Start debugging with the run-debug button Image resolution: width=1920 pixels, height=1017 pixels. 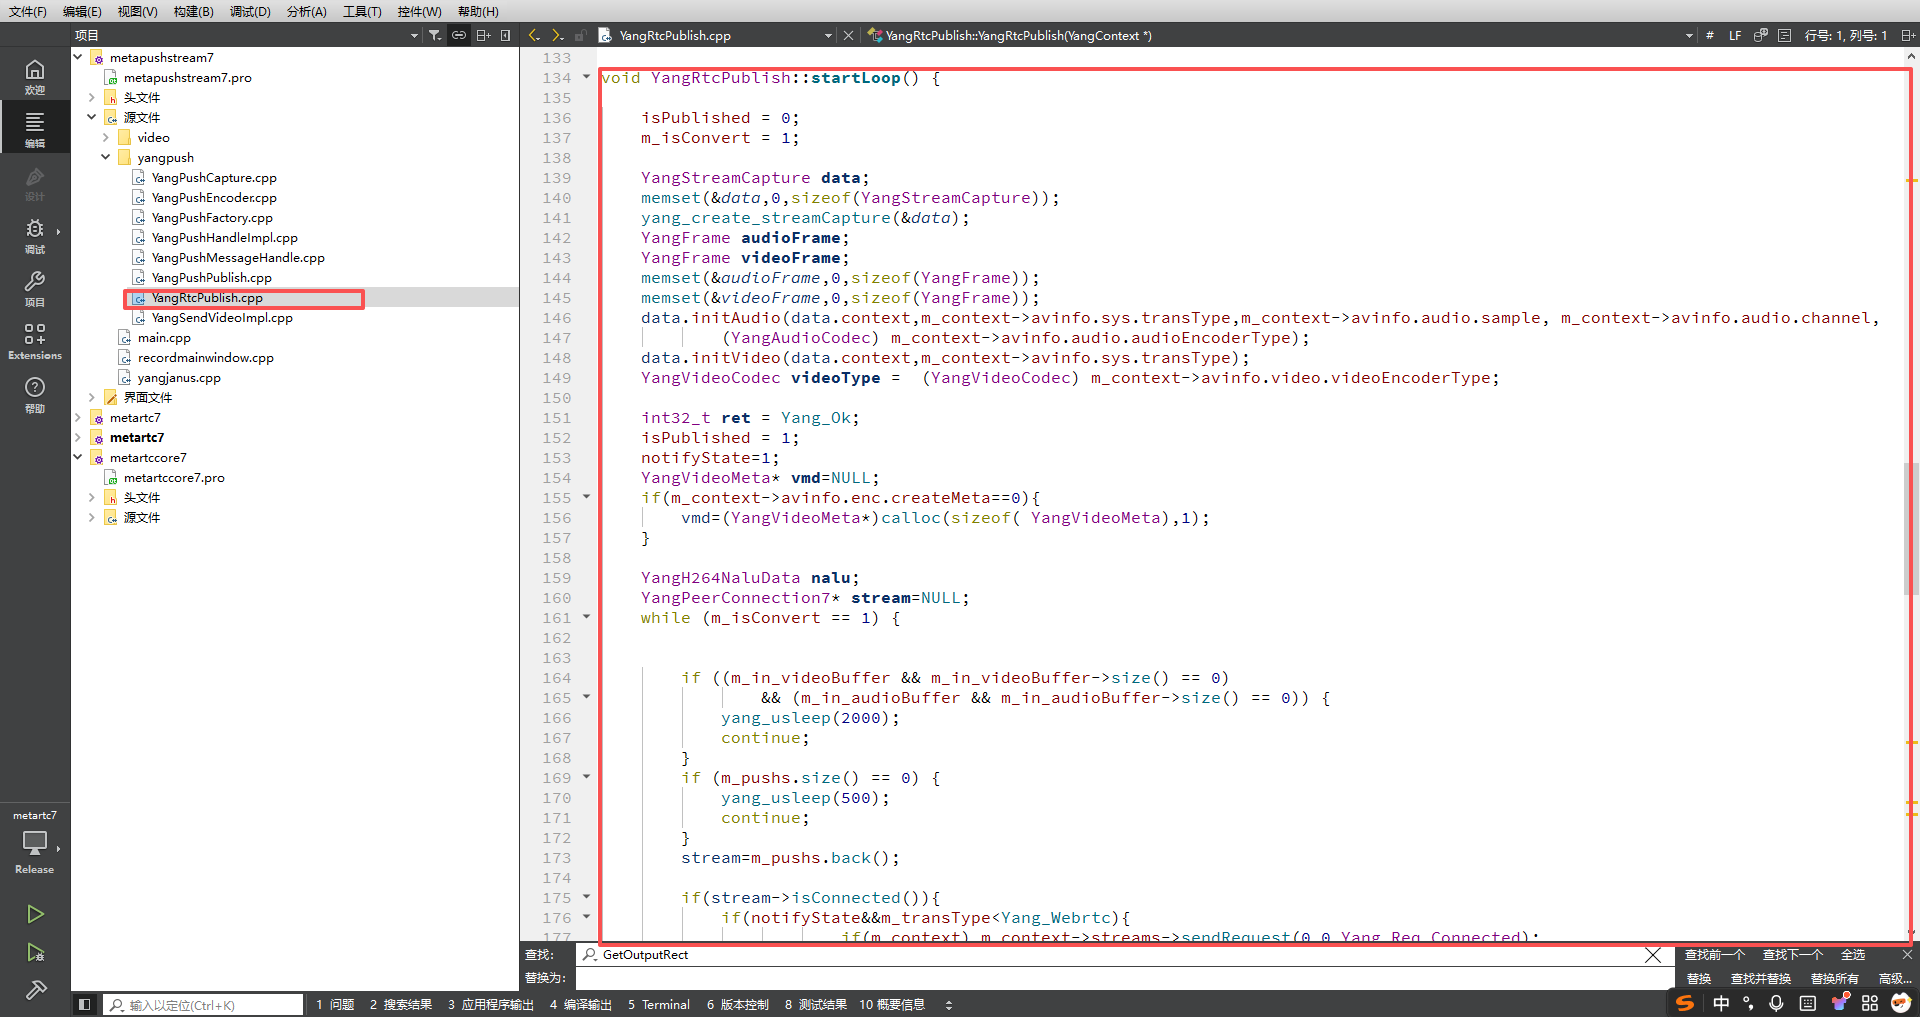[x=35, y=952]
